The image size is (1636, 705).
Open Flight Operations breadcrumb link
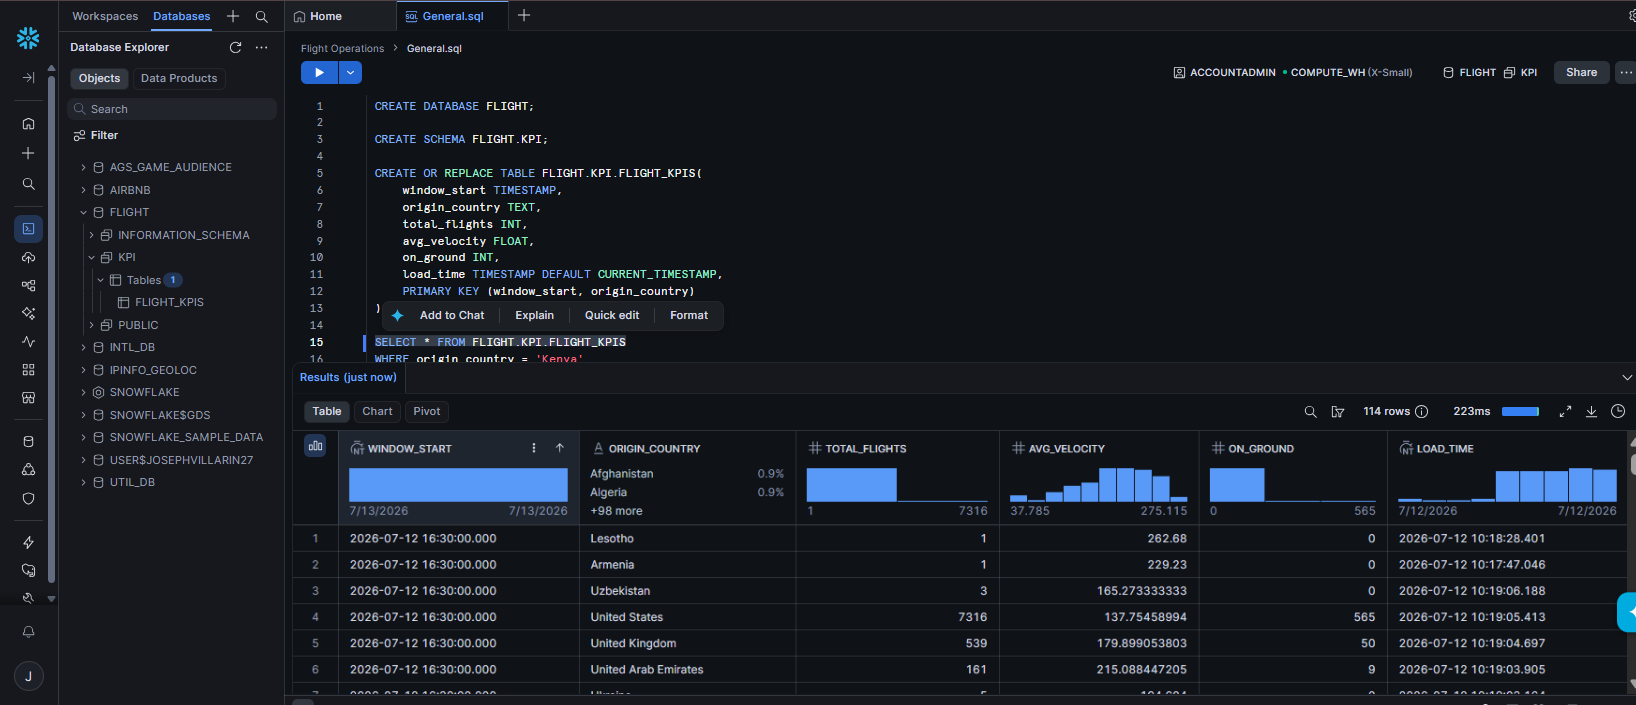point(342,48)
